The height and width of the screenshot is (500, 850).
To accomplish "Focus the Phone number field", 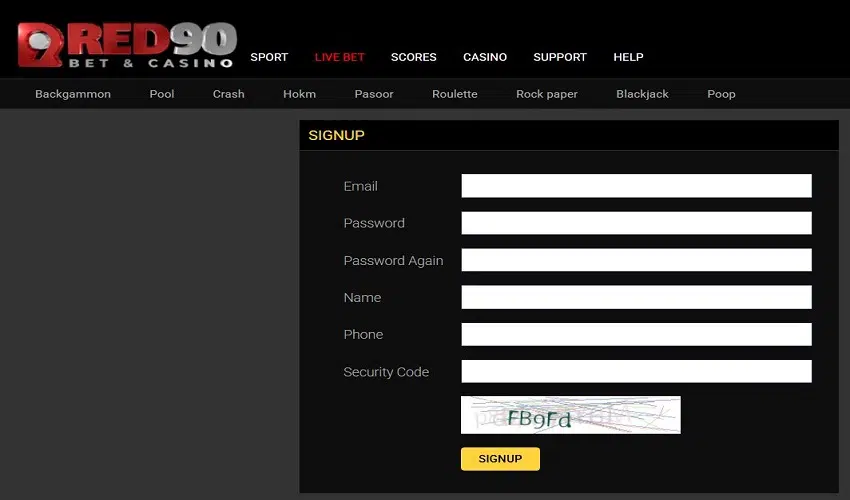I will click(x=636, y=334).
